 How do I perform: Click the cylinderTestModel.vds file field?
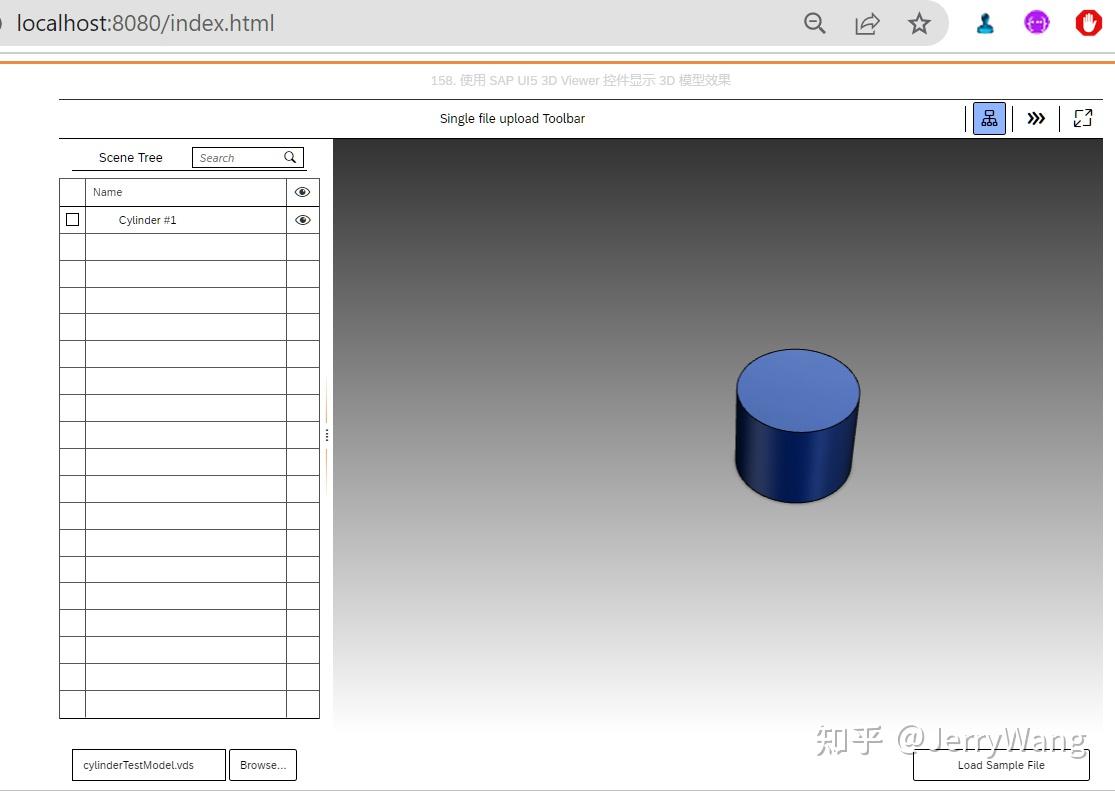click(x=148, y=765)
